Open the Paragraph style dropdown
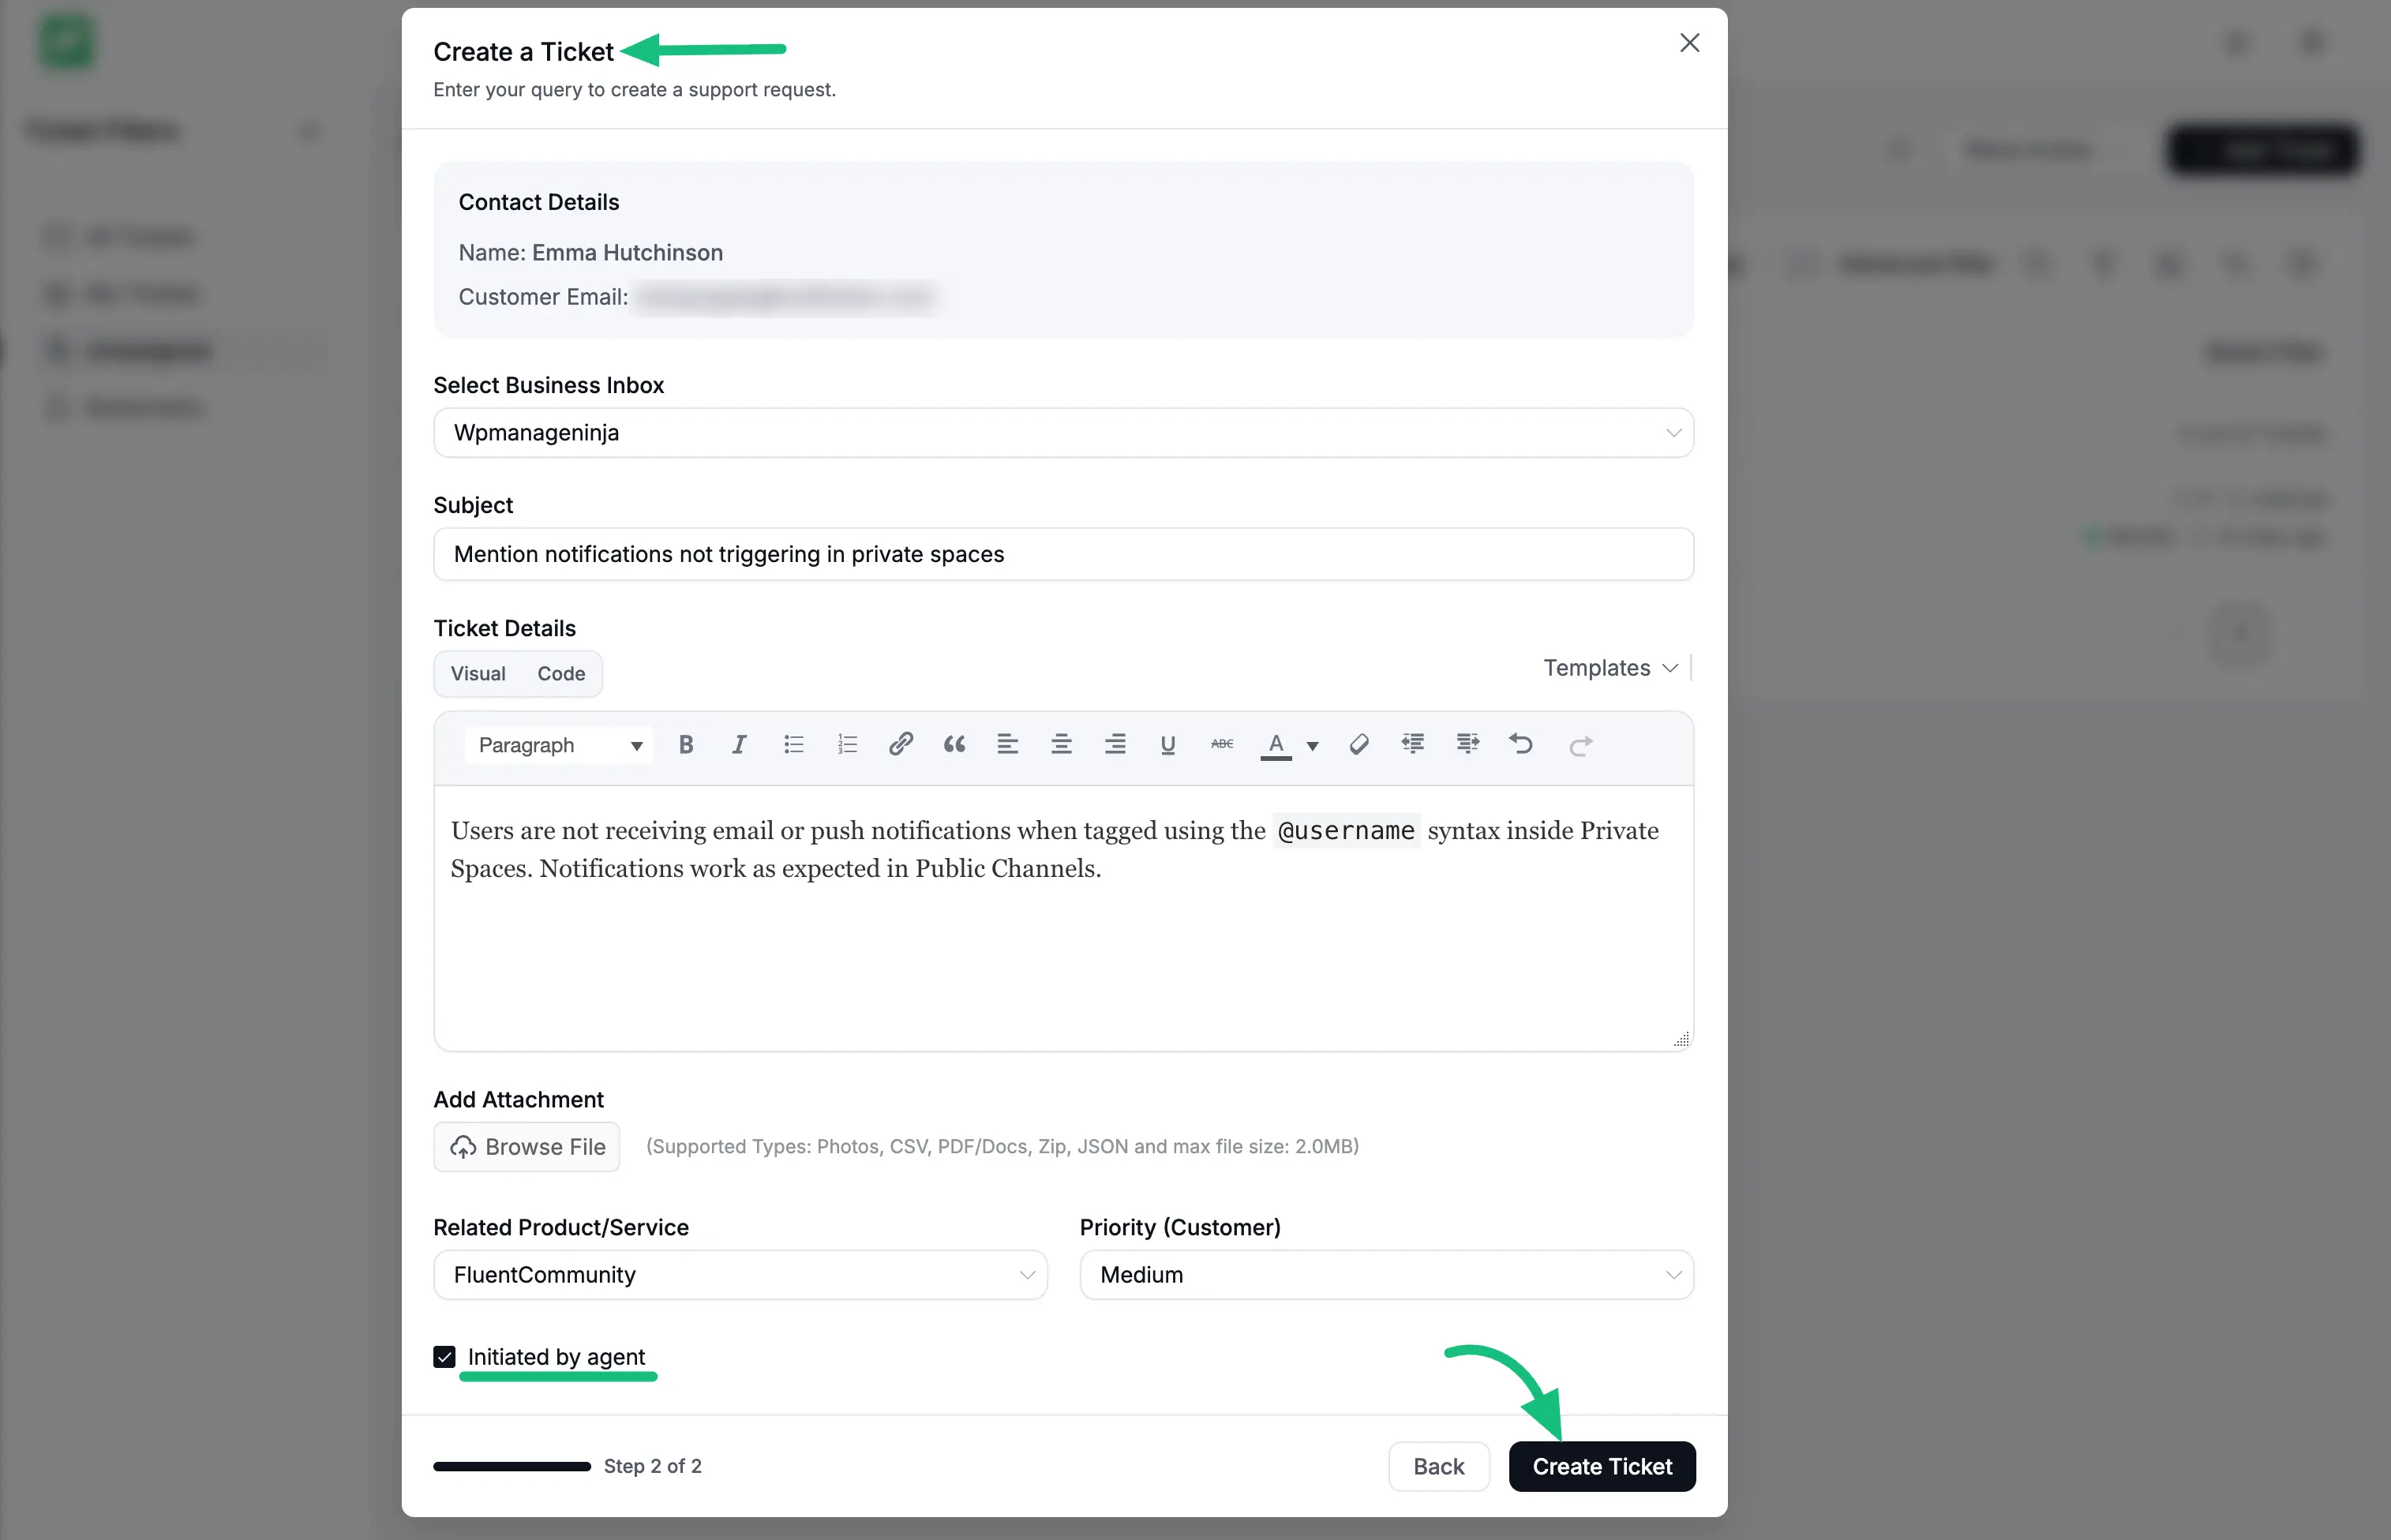Viewport: 2391px width, 1540px height. [x=558, y=744]
